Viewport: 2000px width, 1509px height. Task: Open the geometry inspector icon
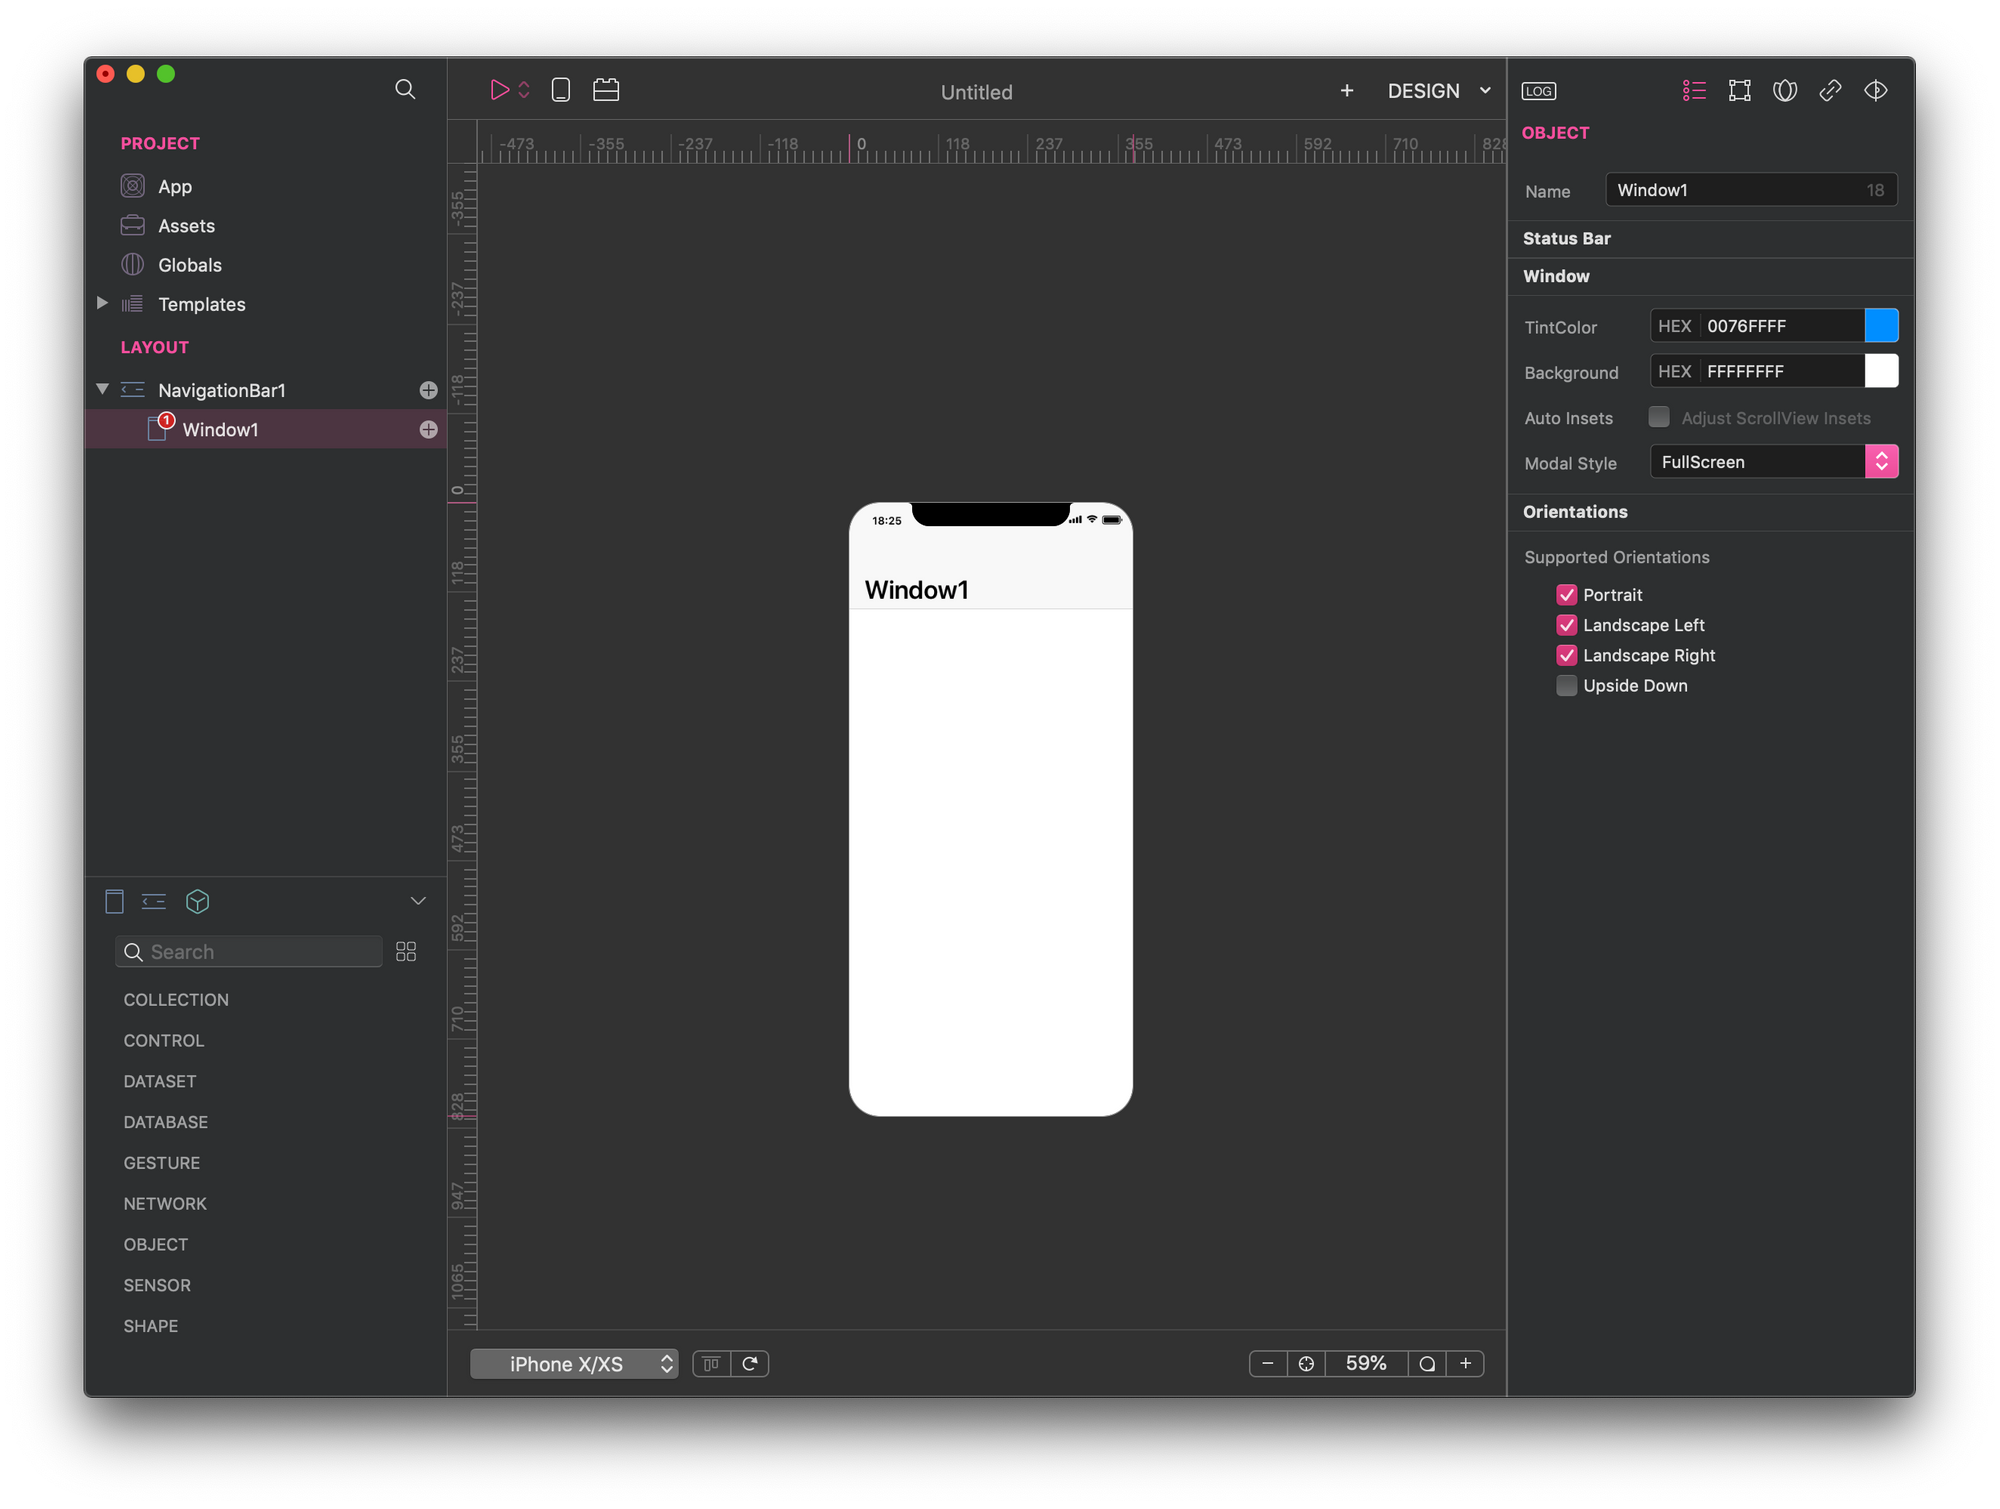pyautogui.click(x=1739, y=91)
